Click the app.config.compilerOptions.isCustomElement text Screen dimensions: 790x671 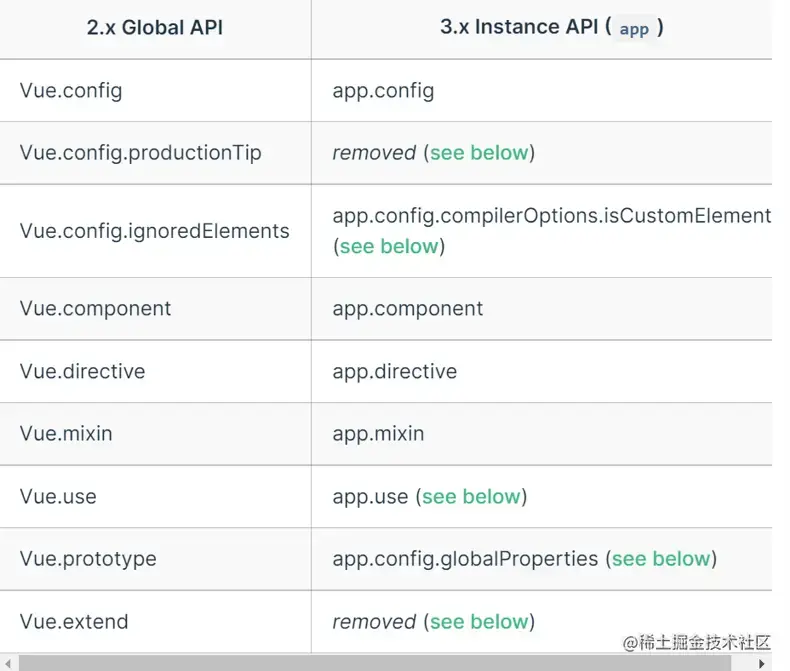click(551, 215)
